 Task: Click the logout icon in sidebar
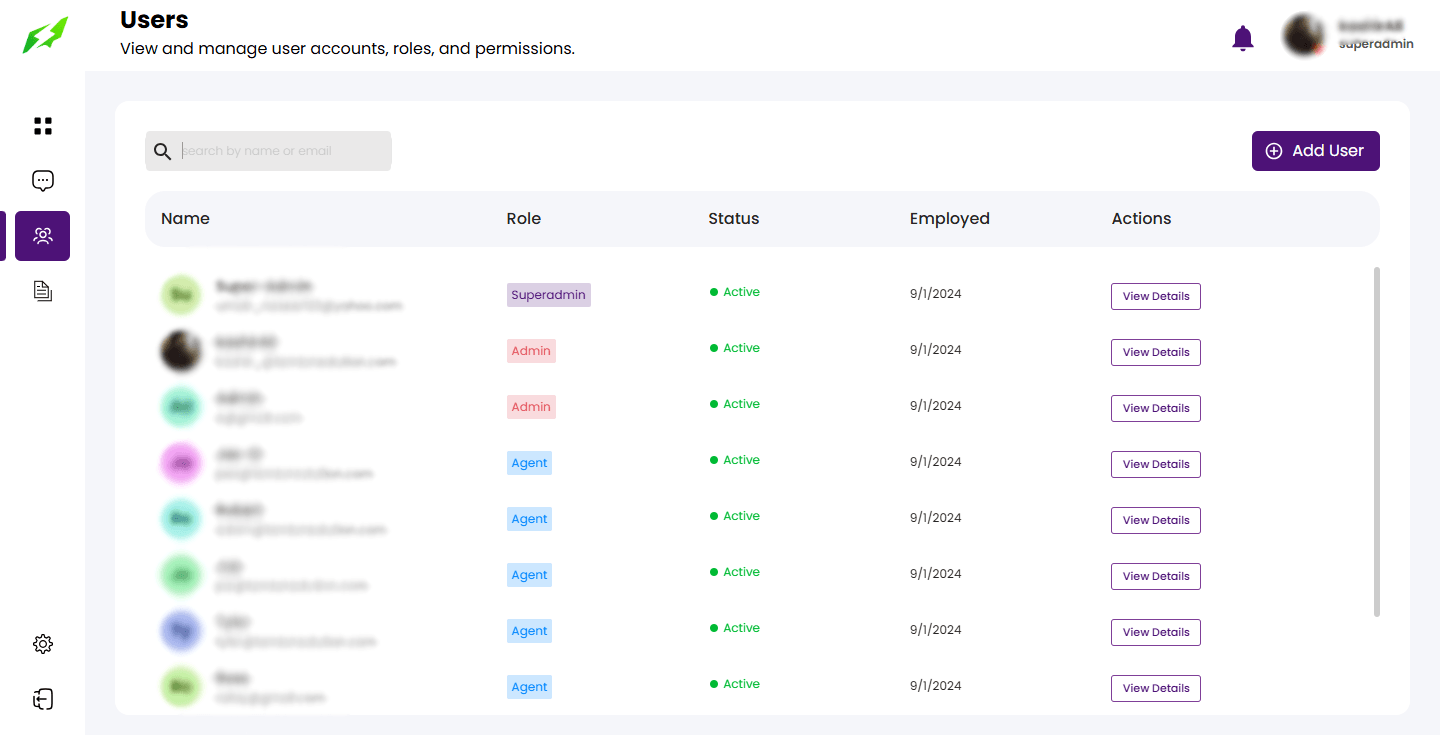(43, 699)
